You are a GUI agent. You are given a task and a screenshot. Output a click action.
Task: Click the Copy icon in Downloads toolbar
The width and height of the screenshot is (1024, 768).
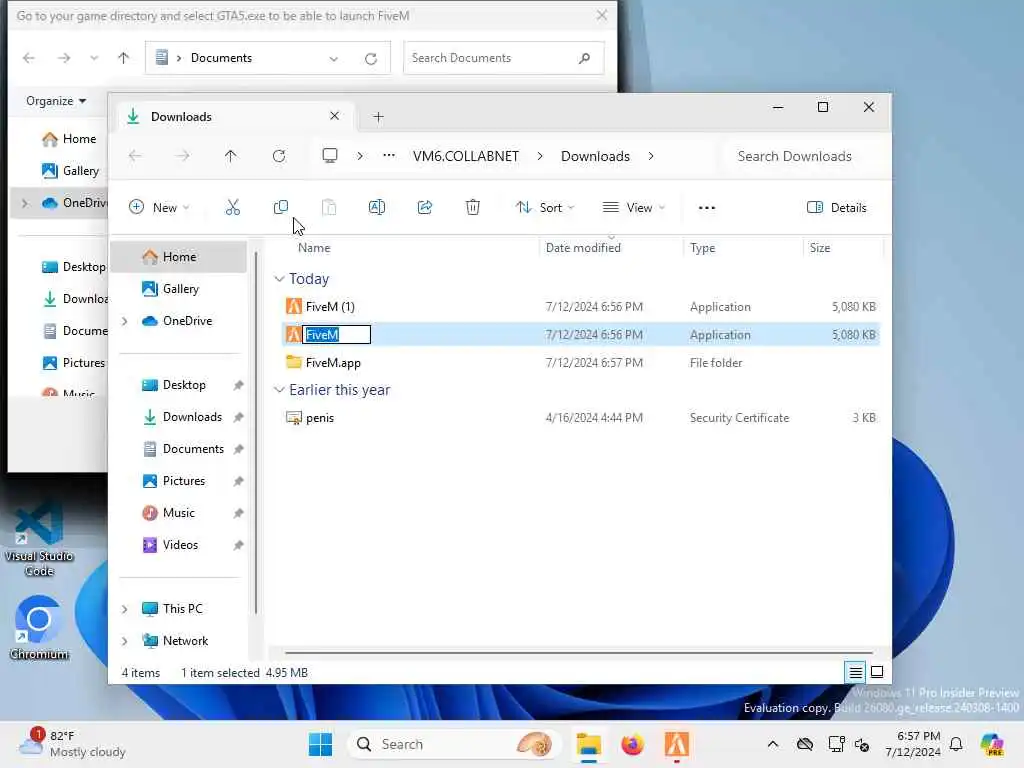click(x=281, y=208)
